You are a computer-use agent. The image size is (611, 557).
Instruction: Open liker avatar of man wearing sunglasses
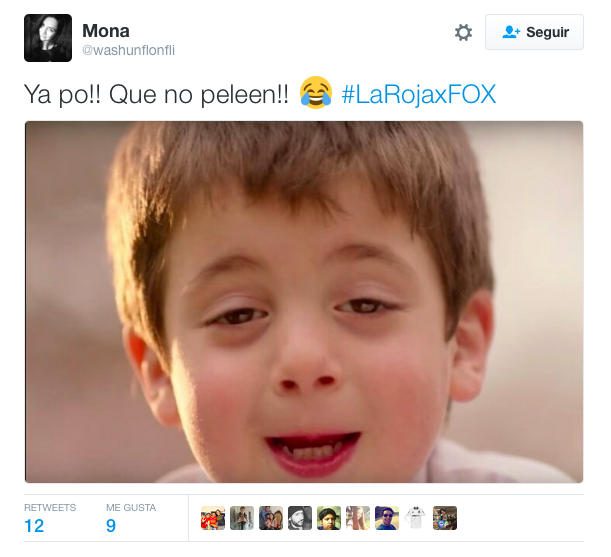pos(387,518)
